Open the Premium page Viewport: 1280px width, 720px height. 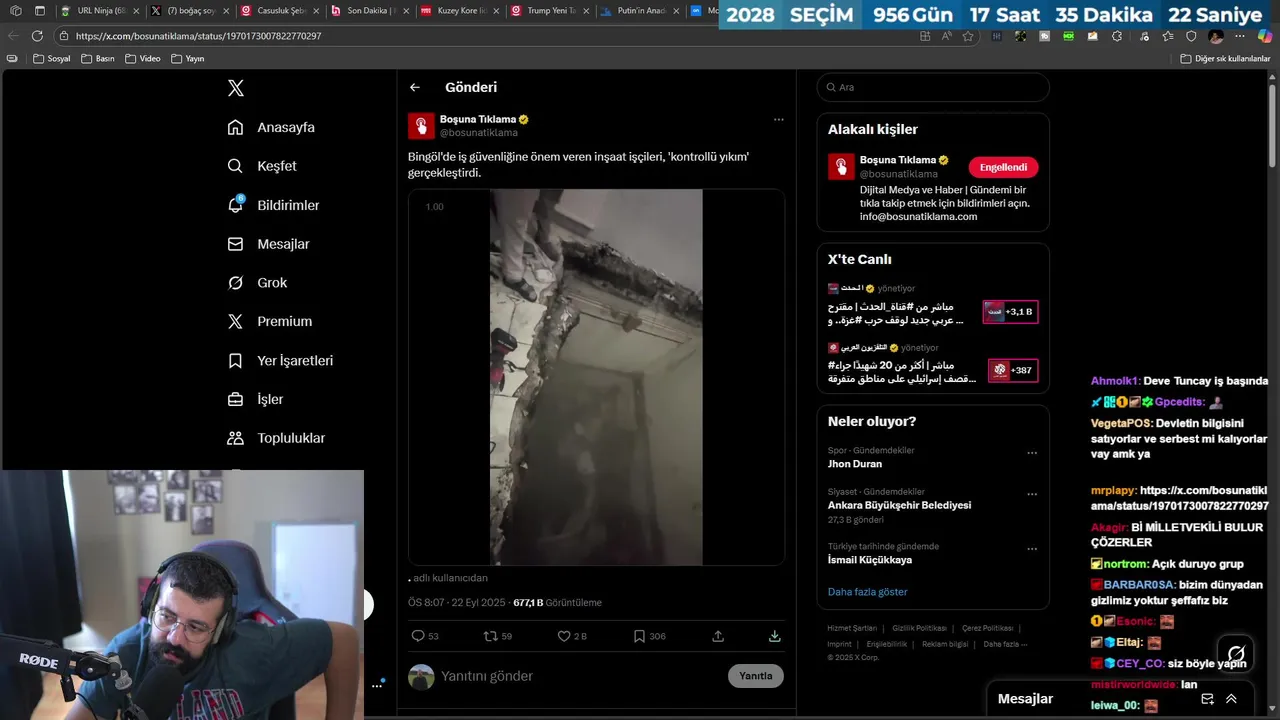point(270,321)
